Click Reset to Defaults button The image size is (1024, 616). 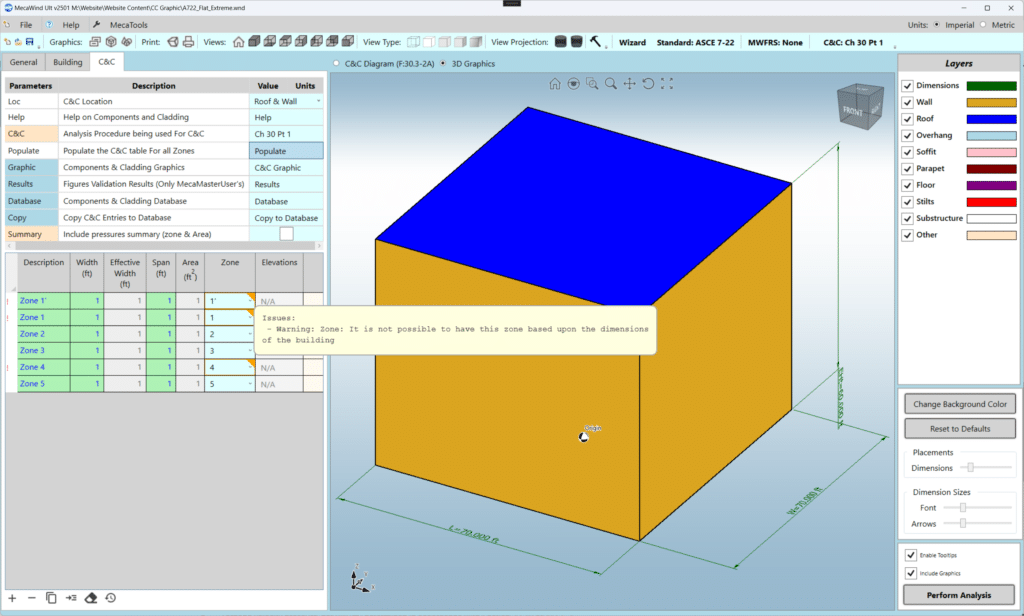coord(960,429)
